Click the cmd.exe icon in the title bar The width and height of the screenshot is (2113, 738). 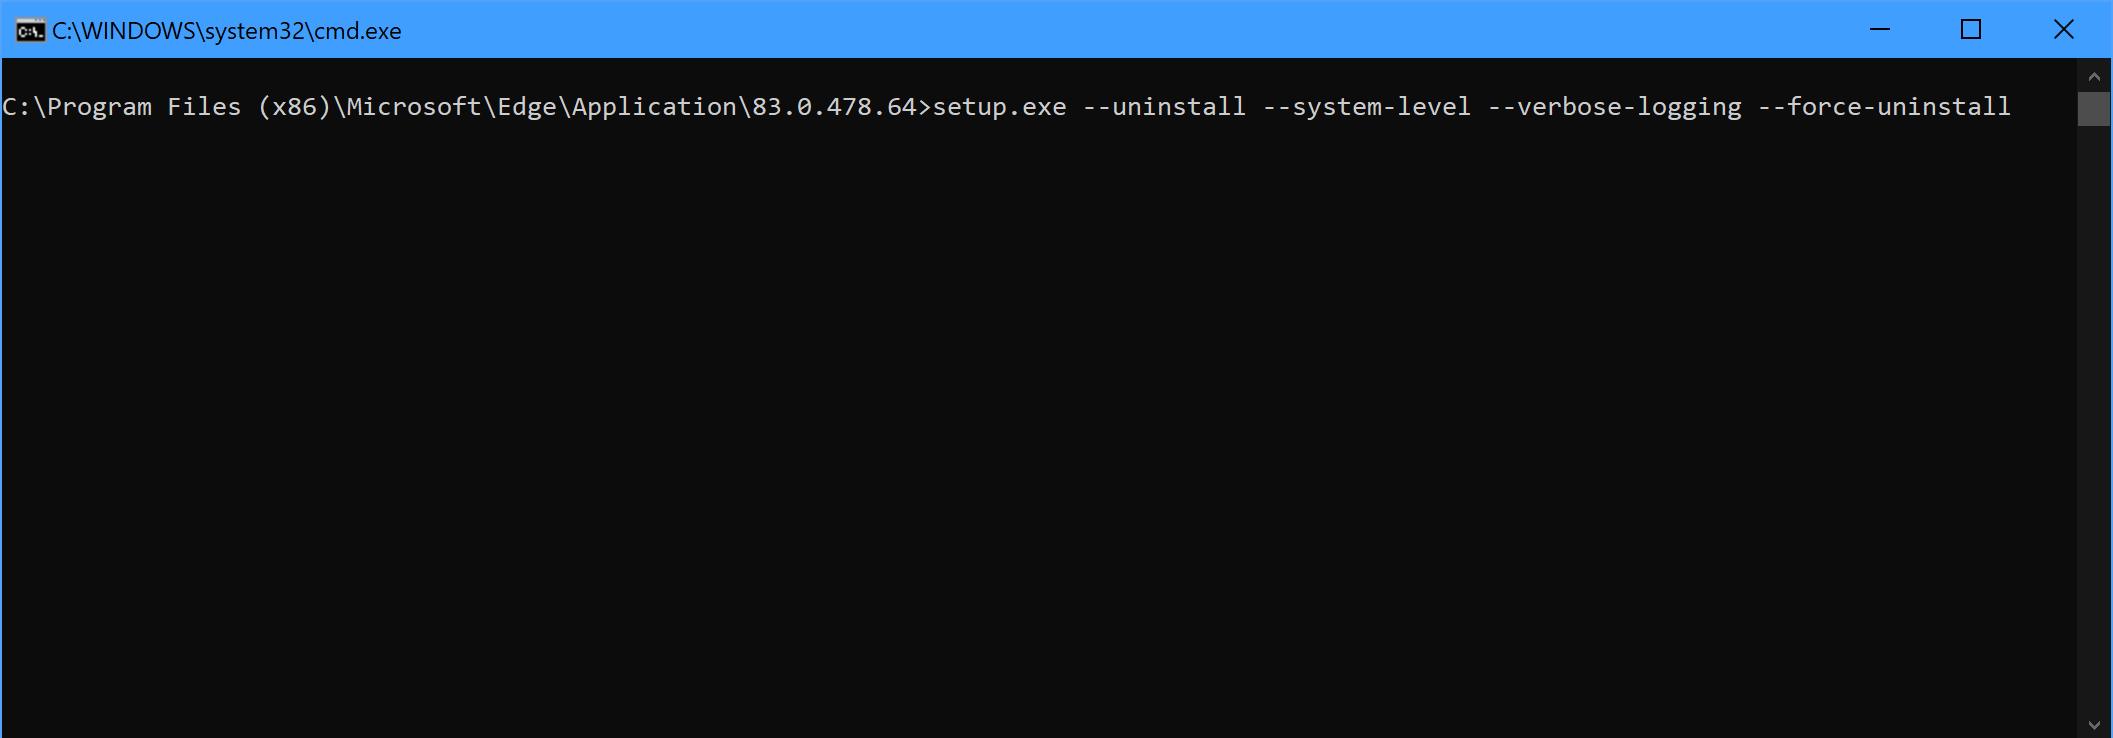coord(32,30)
